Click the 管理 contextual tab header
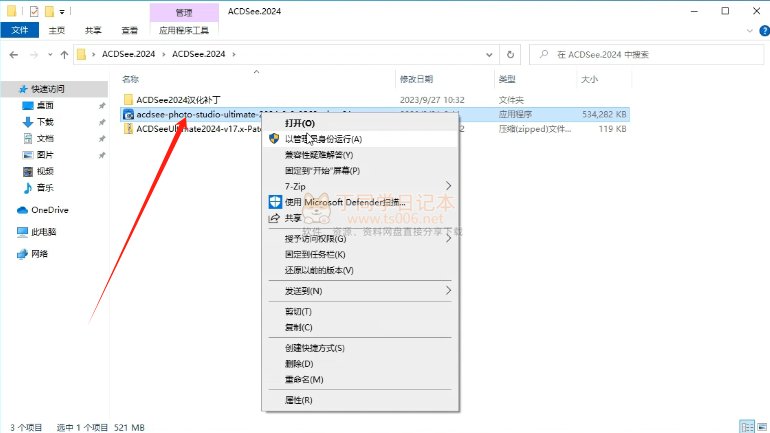The width and height of the screenshot is (770, 433). pyautogui.click(x=184, y=12)
